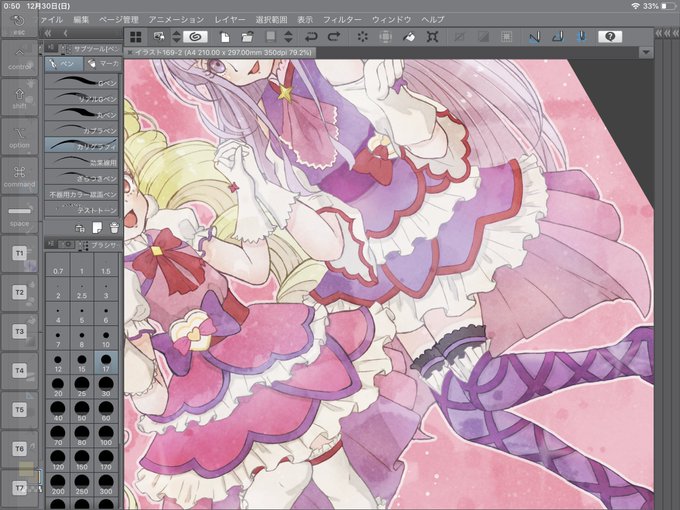Open the フィルター menu
This screenshot has height=510, width=680.
342,20
